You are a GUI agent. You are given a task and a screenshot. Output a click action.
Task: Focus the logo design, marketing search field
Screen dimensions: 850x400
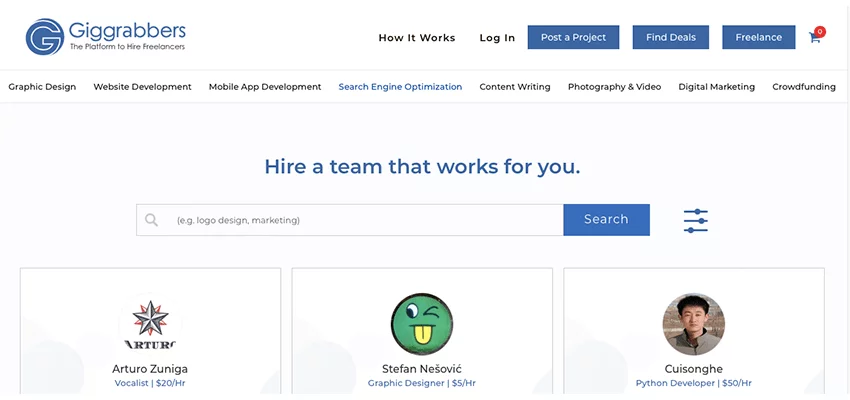click(x=350, y=220)
